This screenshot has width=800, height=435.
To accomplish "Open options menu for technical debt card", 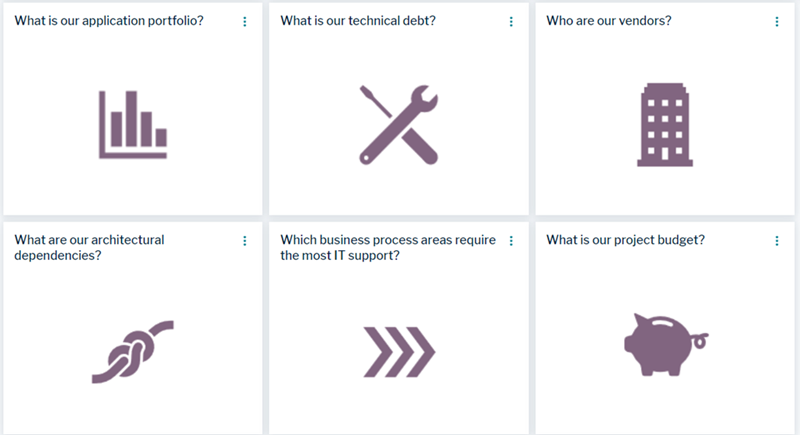I will click(511, 22).
